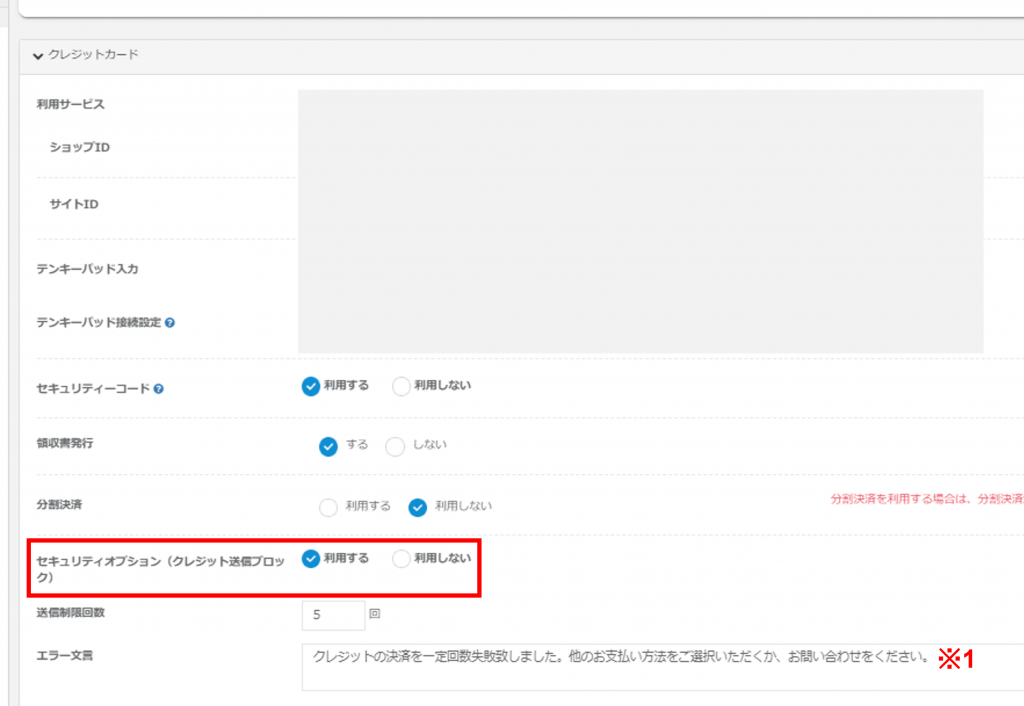Focus the 送信制限回数 number field

pos(333,615)
